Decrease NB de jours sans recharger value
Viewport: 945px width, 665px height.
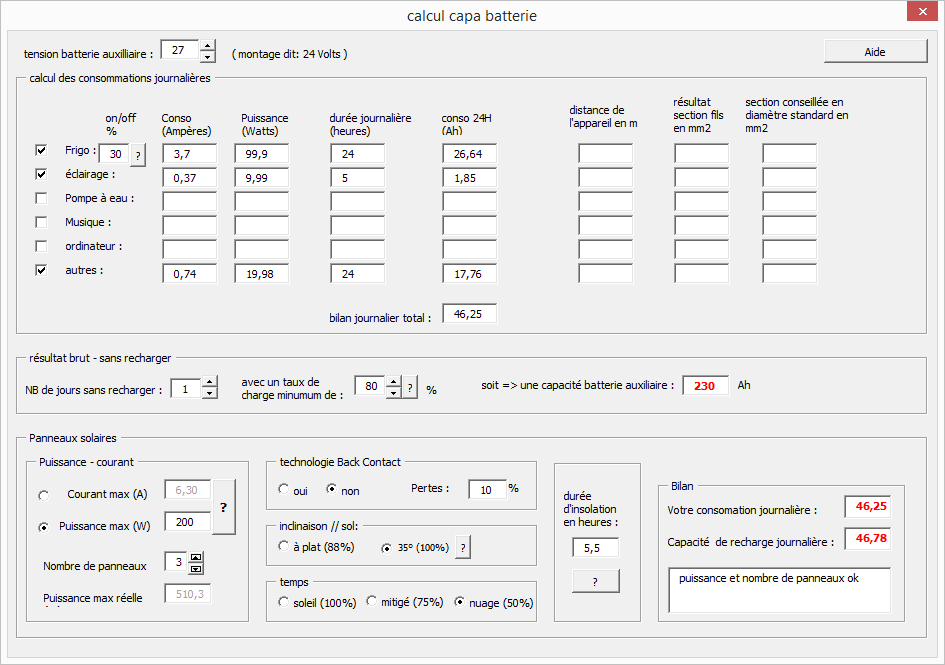coord(209,393)
